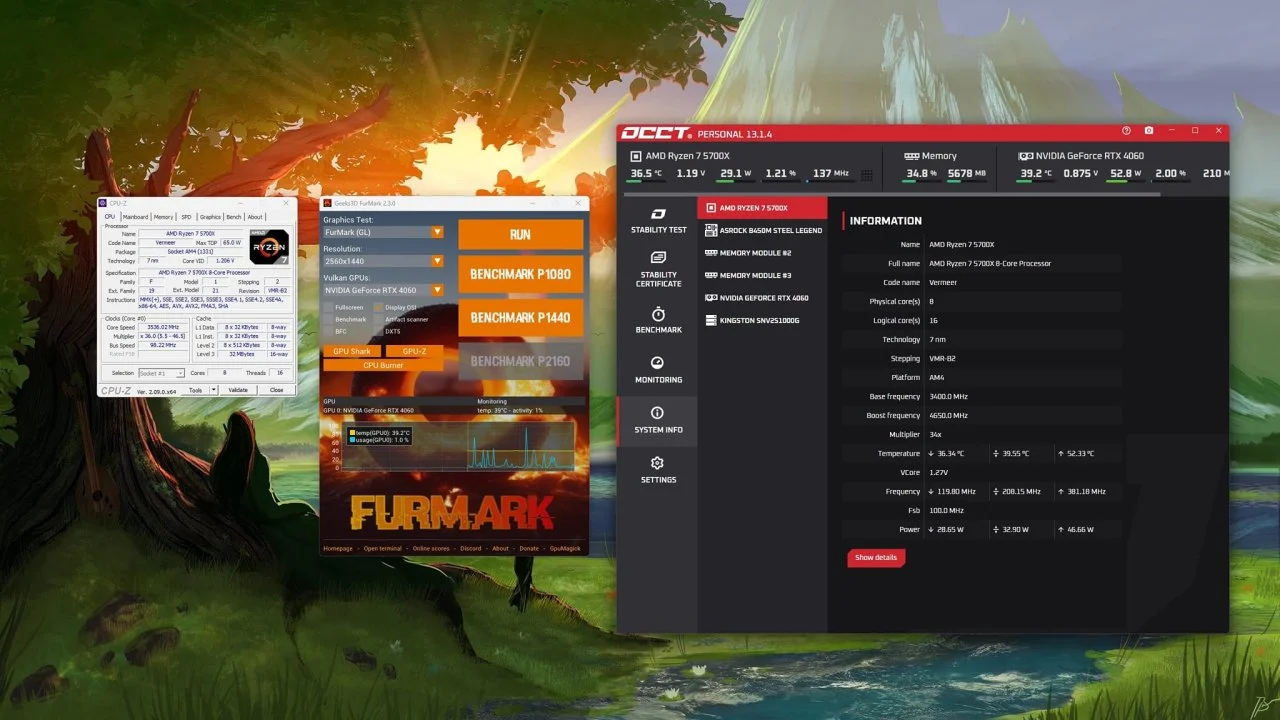The width and height of the screenshot is (1280, 720).
Task: Open Stability Test section in OCCT
Action: click(658, 221)
